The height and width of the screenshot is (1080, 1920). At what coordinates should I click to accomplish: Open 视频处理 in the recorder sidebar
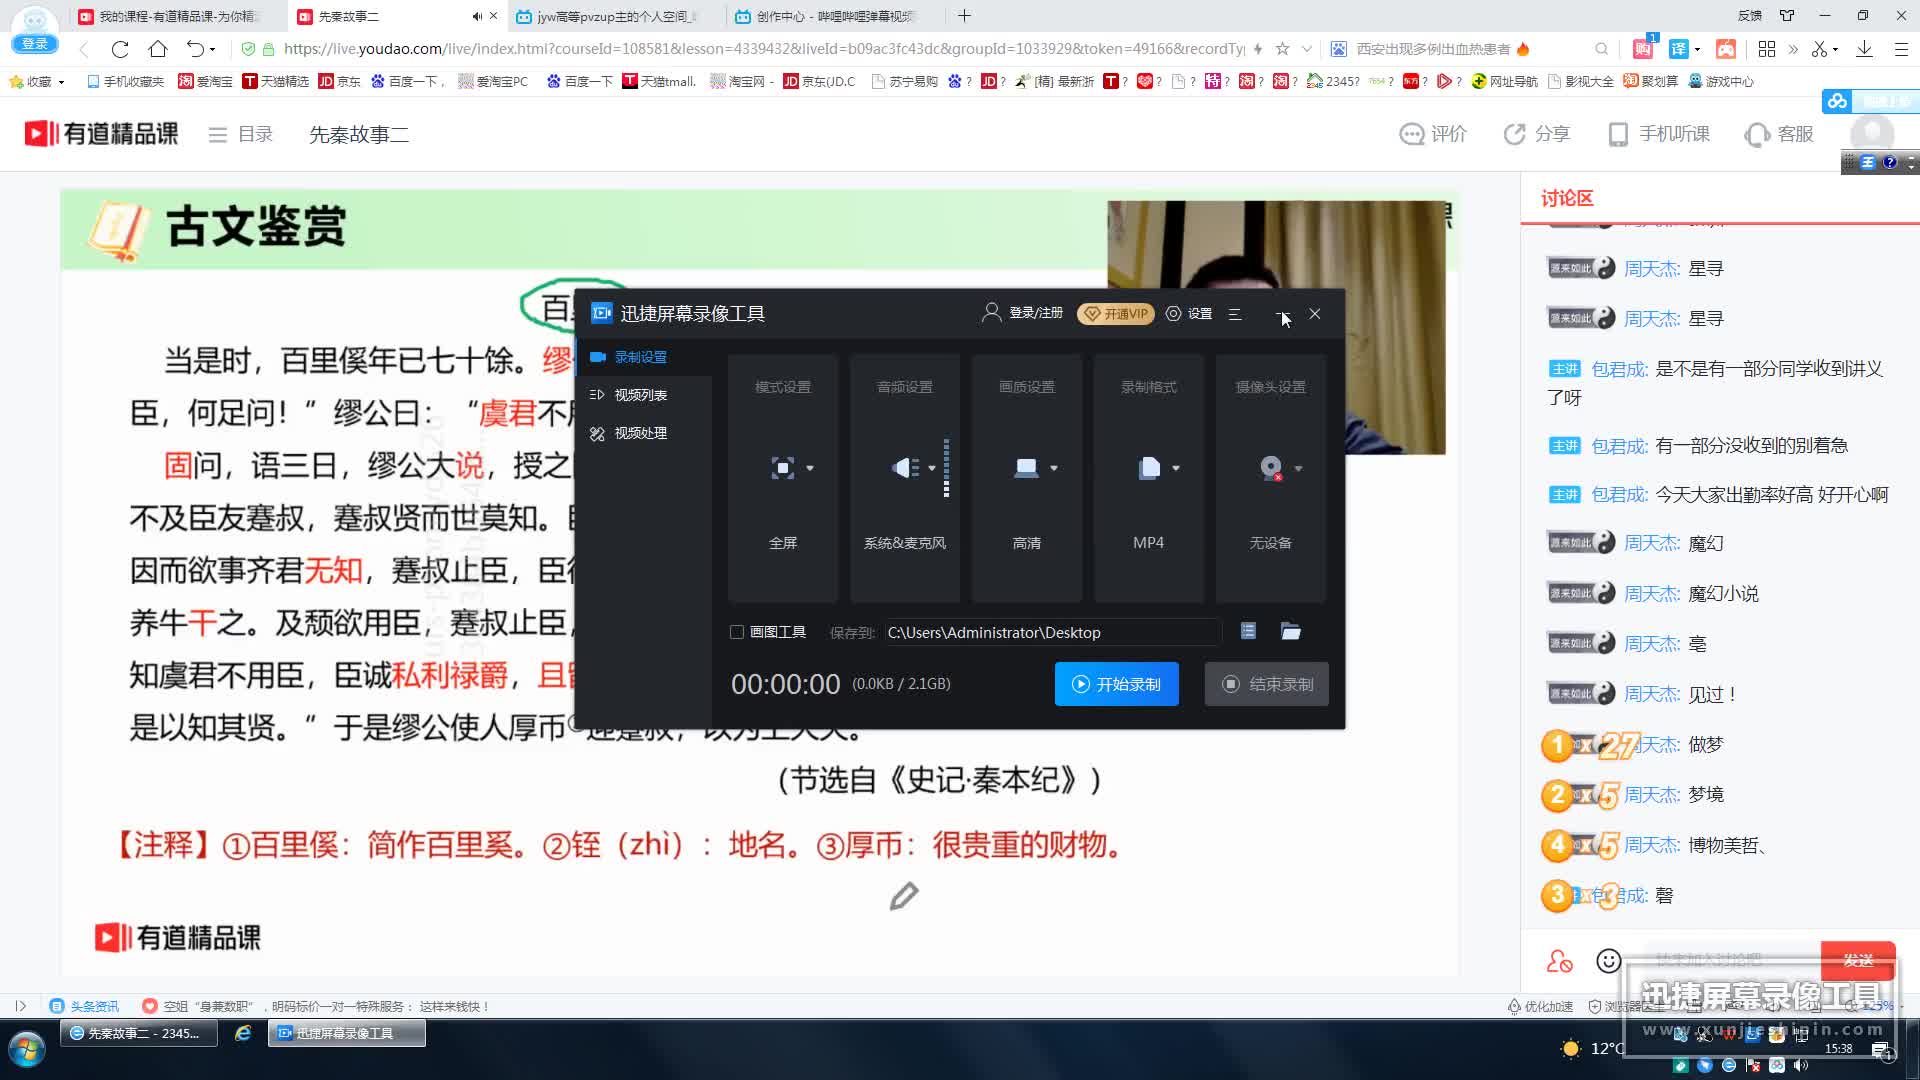coord(628,433)
